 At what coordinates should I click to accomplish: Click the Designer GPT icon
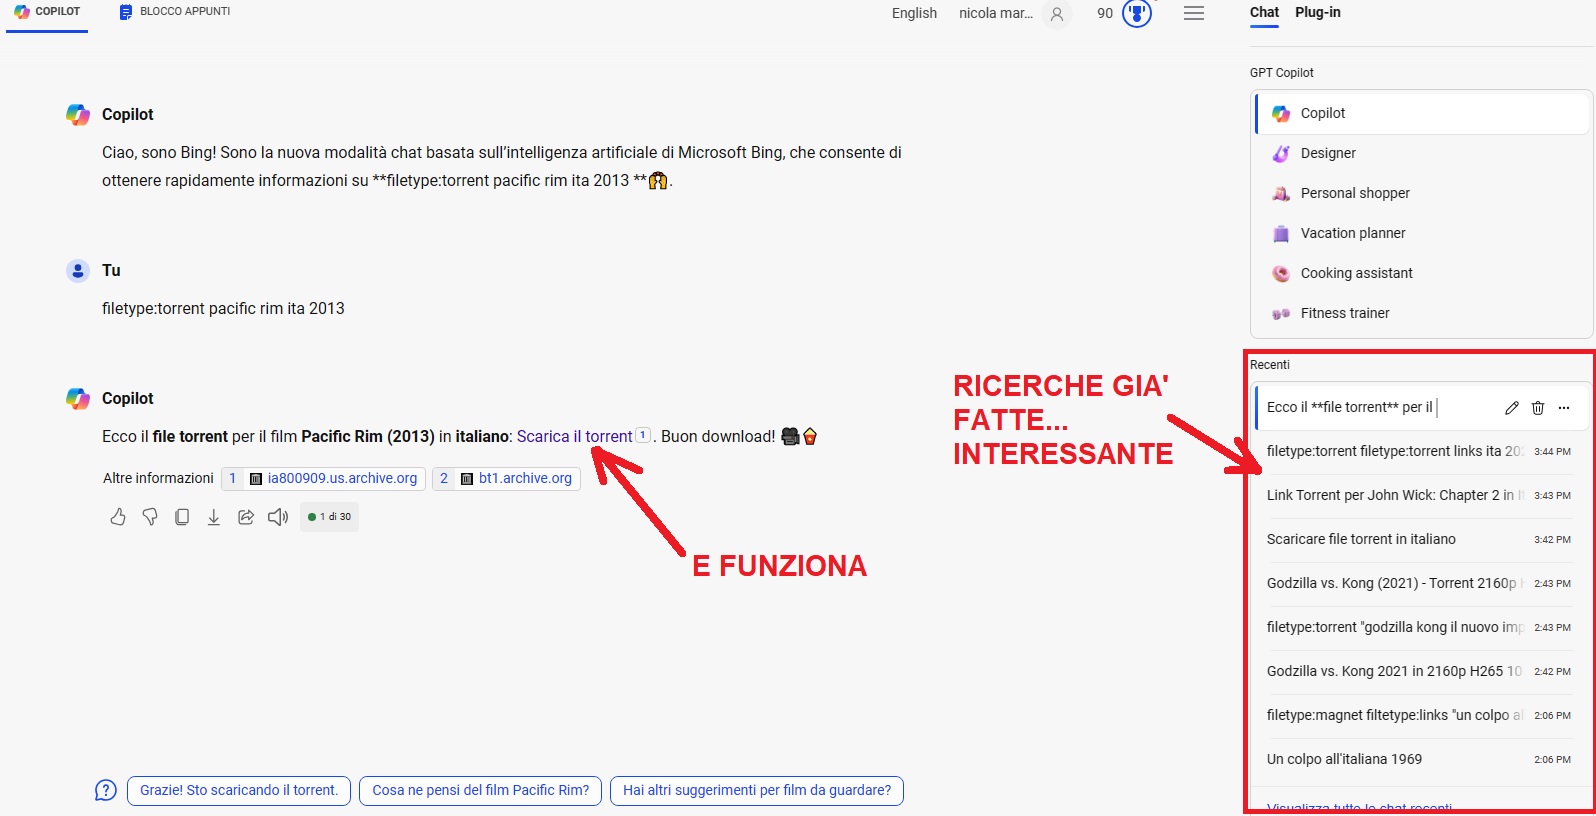[1281, 153]
